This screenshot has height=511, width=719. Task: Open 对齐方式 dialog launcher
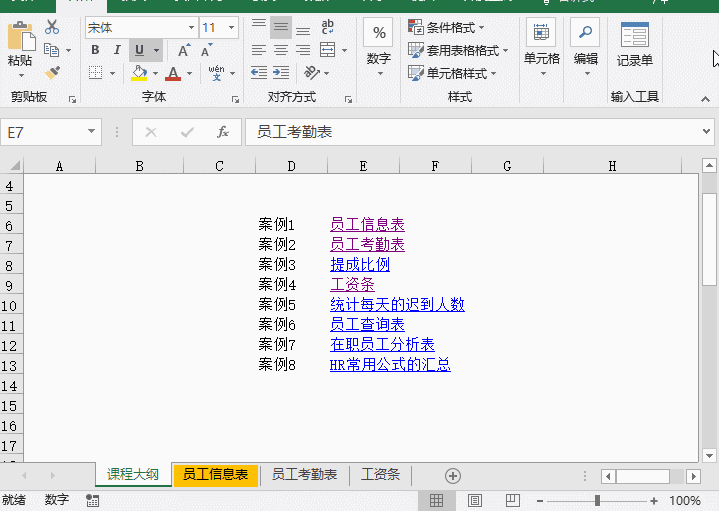(x=348, y=99)
